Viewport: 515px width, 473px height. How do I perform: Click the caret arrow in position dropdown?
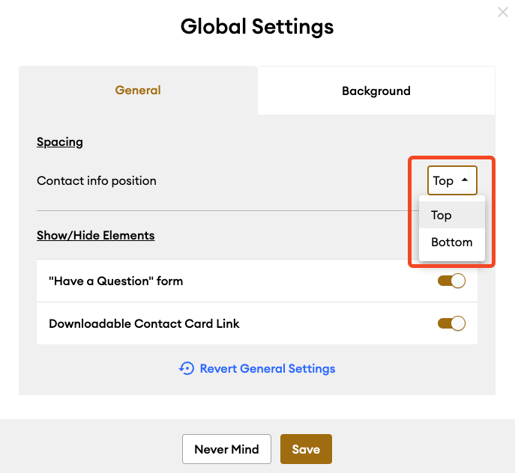tap(465, 180)
